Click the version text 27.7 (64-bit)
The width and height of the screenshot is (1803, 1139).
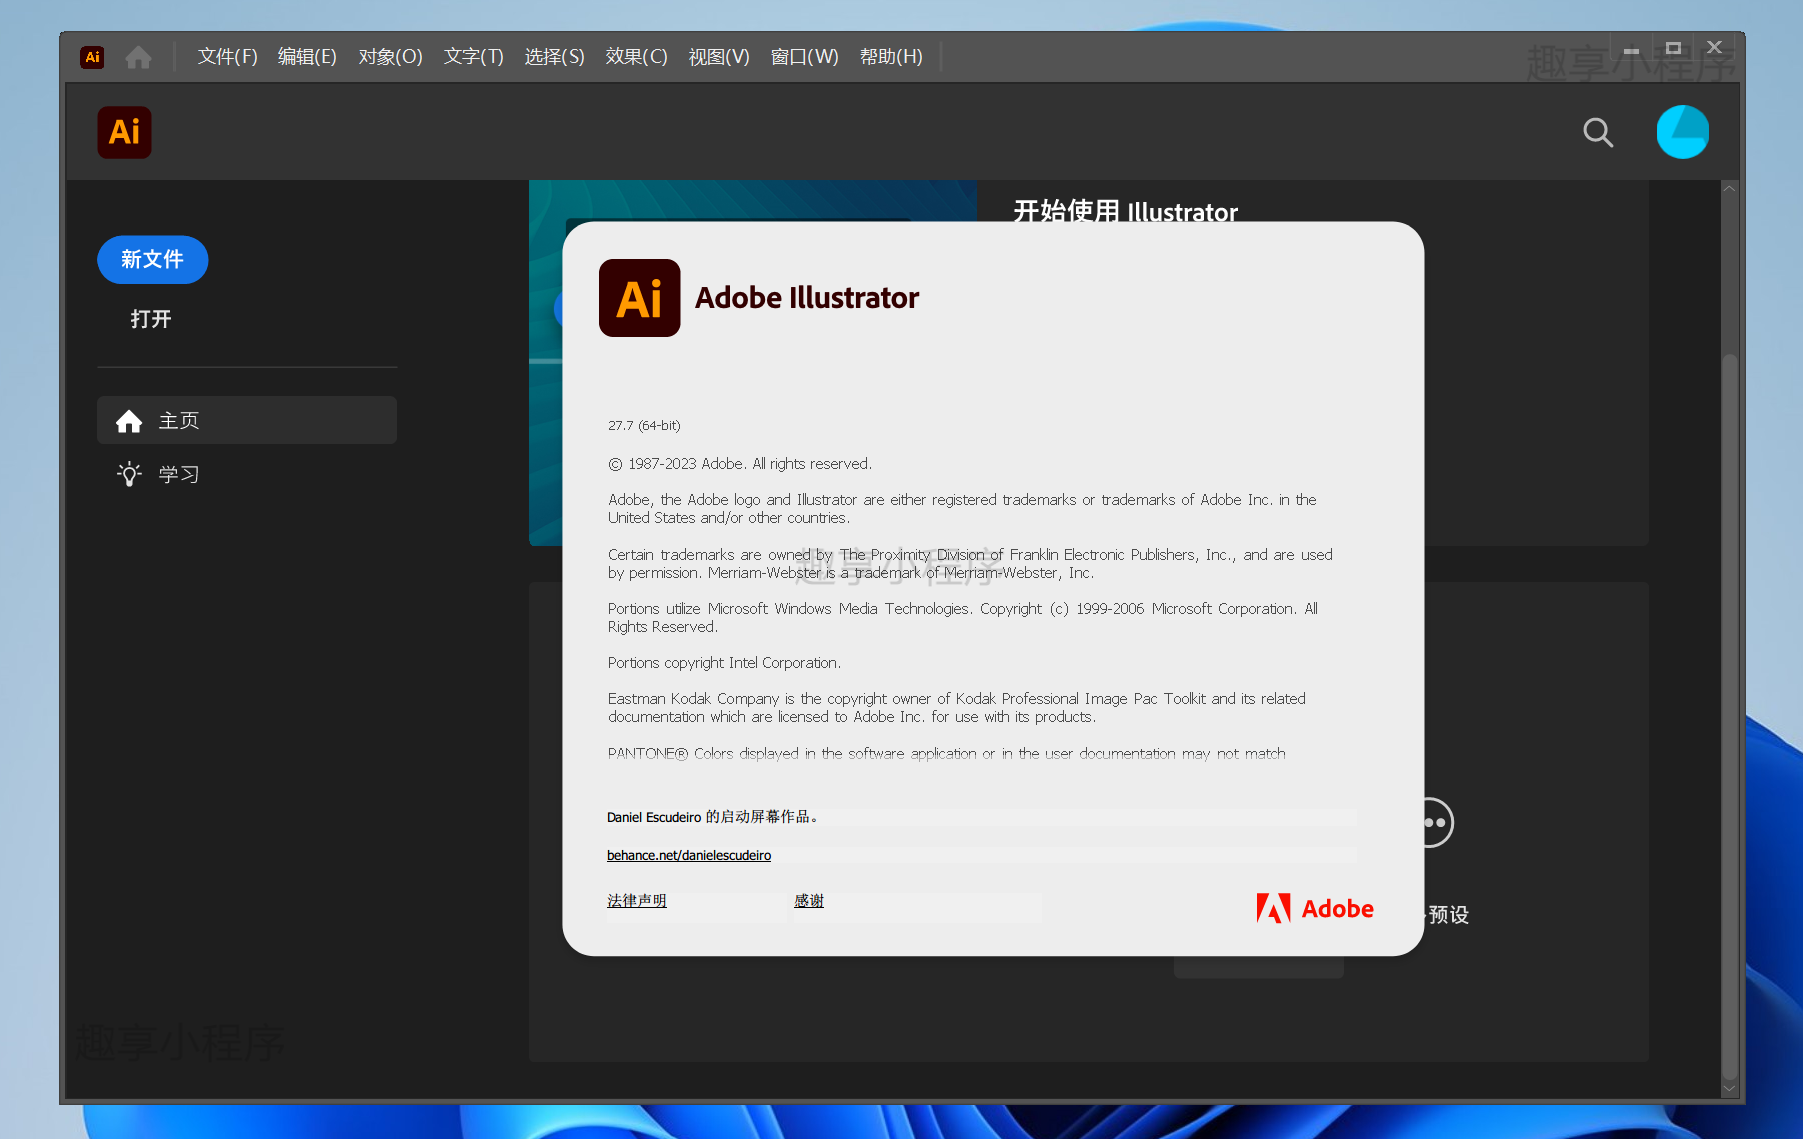click(x=644, y=425)
